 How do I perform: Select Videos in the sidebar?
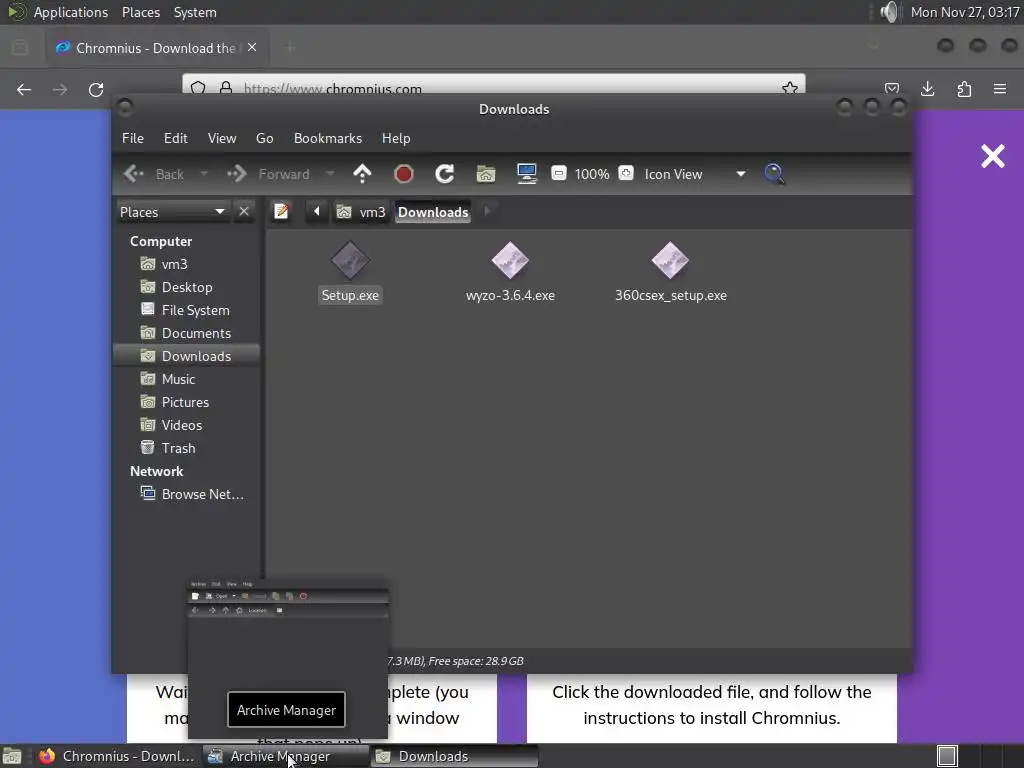pos(187,425)
